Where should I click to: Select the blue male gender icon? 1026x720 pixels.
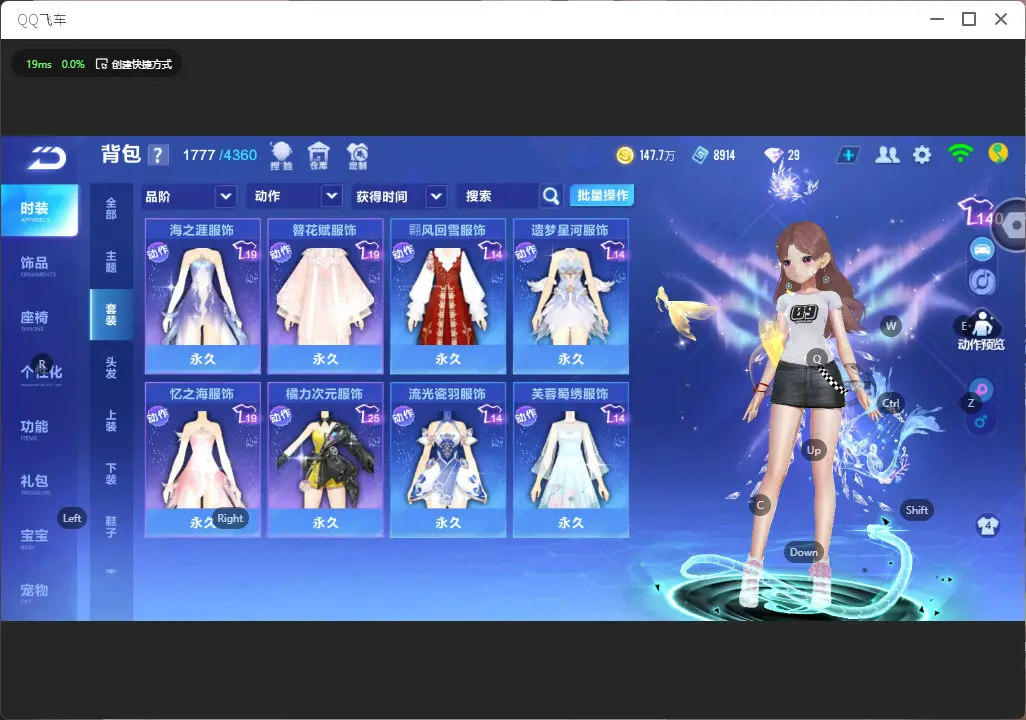pos(980,421)
